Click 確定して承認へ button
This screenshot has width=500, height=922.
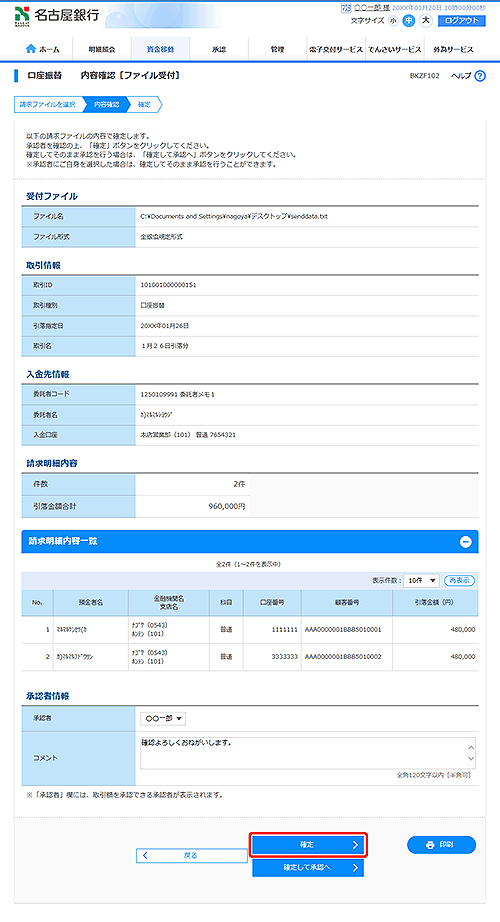point(308,867)
